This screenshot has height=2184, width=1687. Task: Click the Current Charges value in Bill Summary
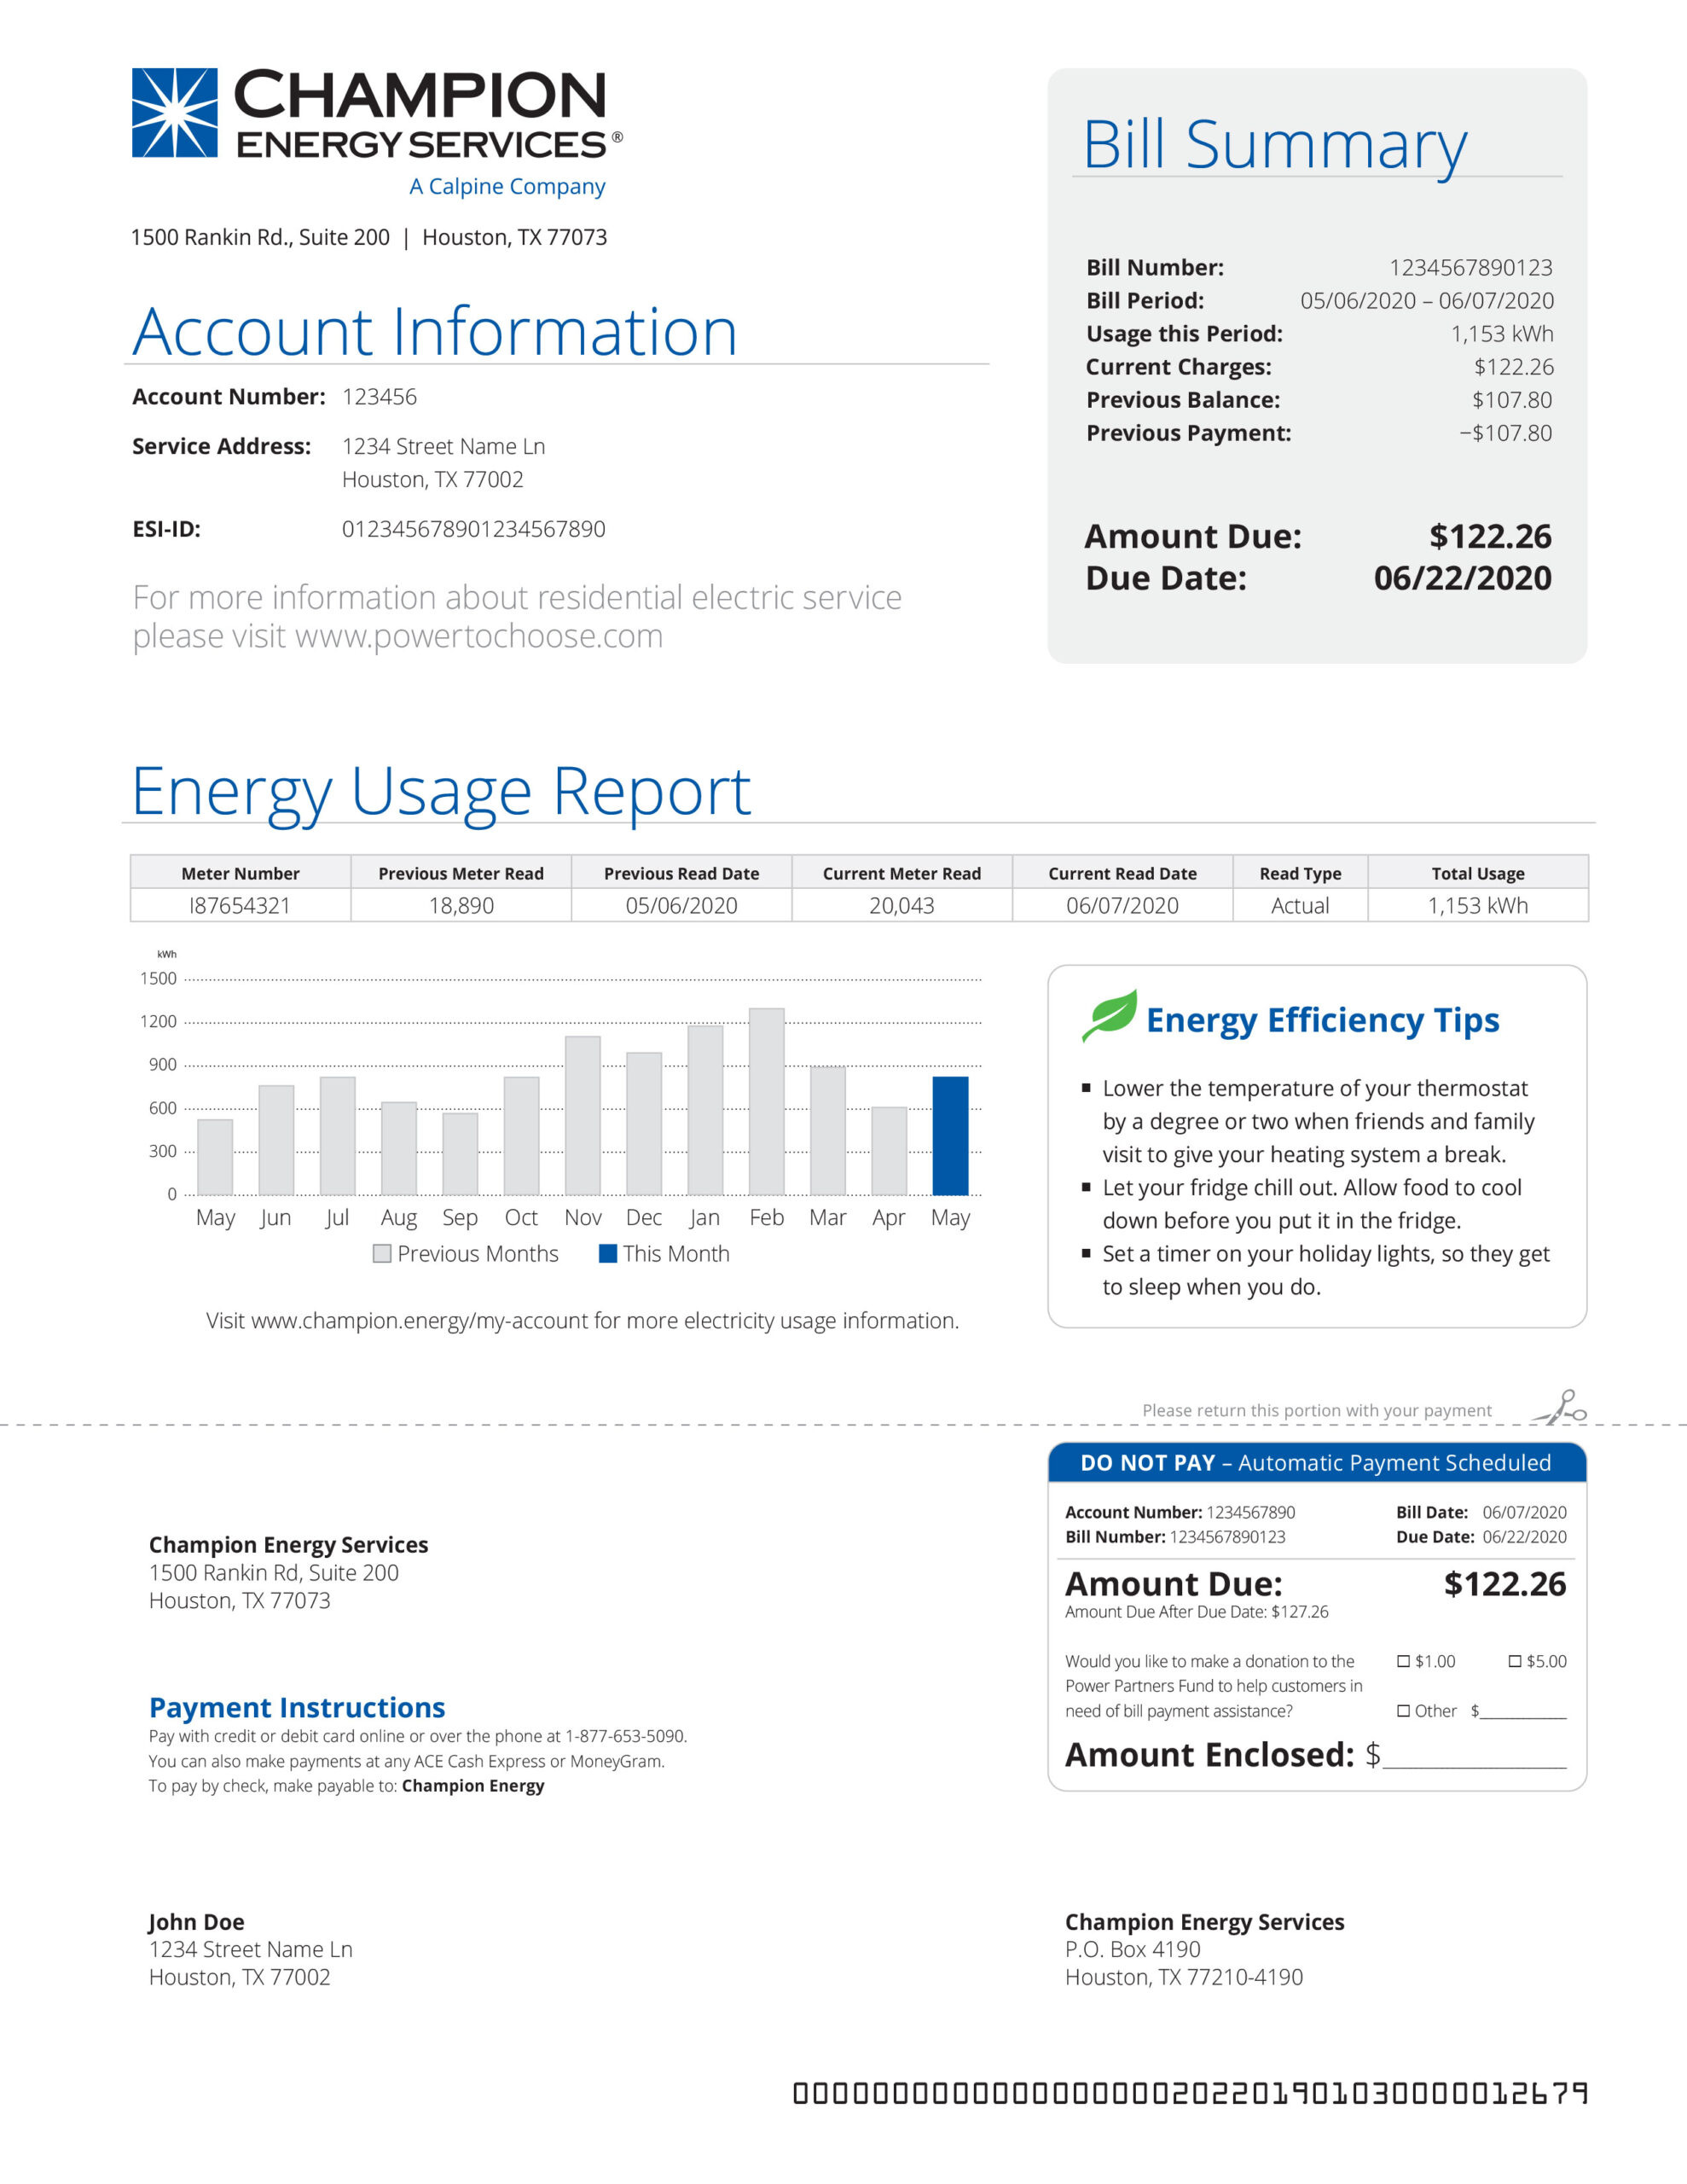pos(1514,367)
